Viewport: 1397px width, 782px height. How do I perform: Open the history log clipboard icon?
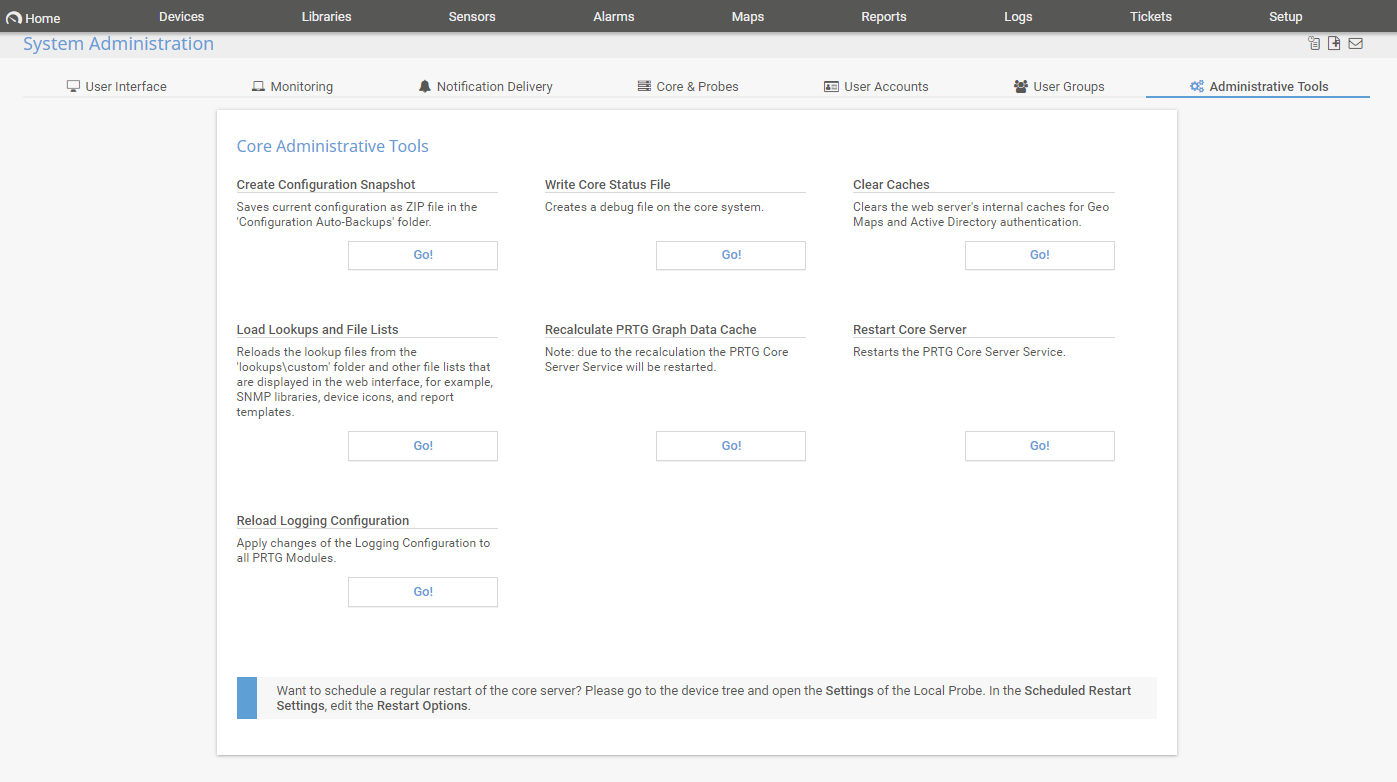point(1314,43)
